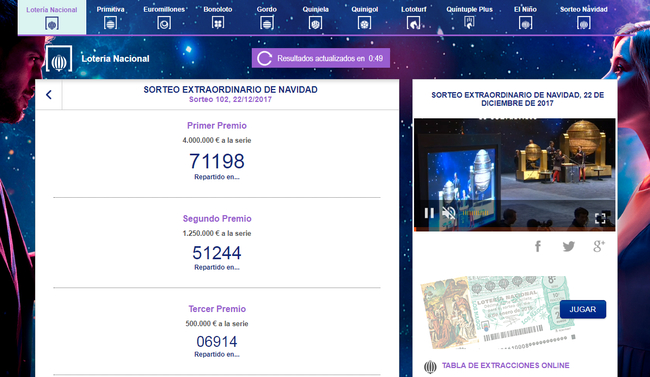This screenshot has width=650, height=377.
Task: Select the Quiniela ball icon
Action: point(315,23)
